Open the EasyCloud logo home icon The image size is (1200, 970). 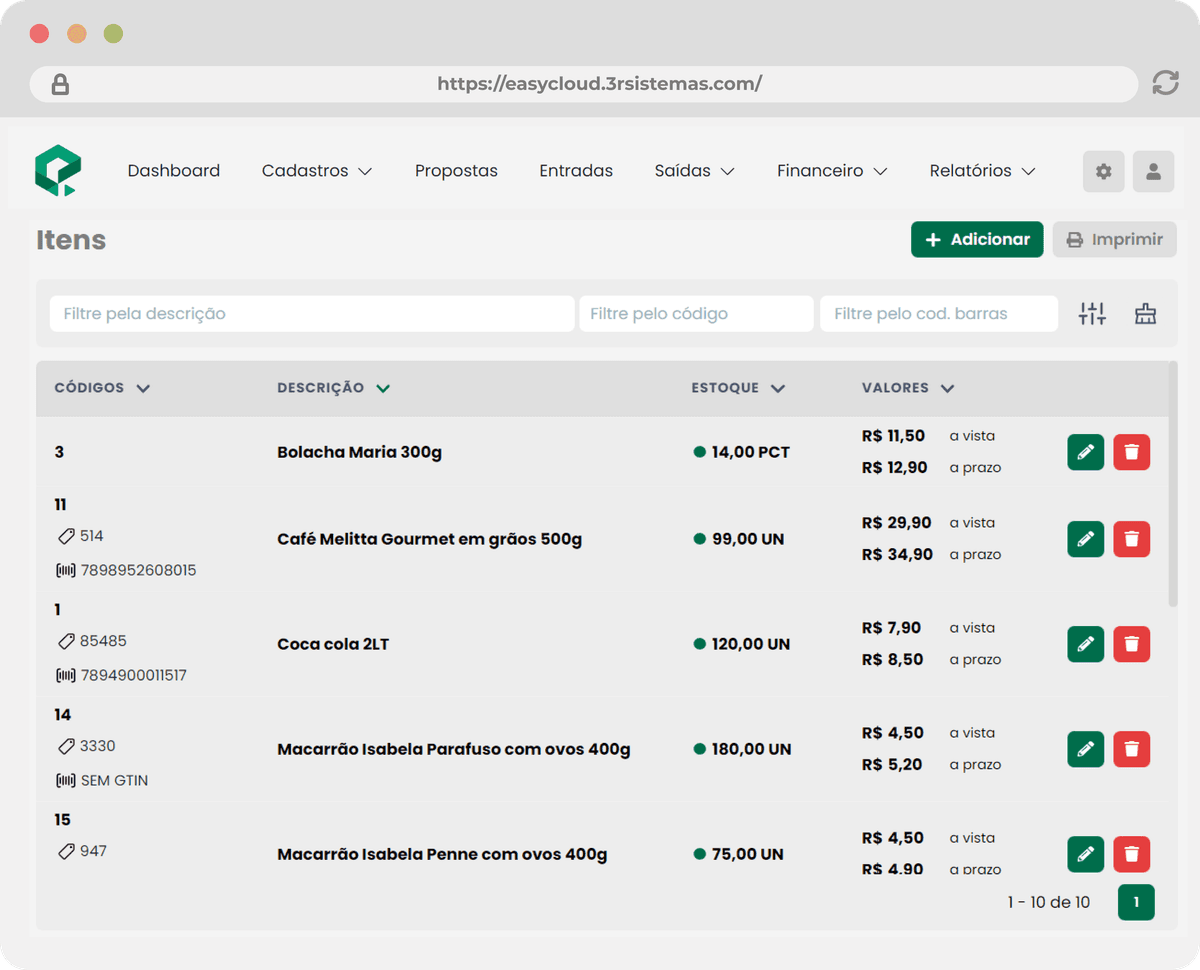point(57,170)
